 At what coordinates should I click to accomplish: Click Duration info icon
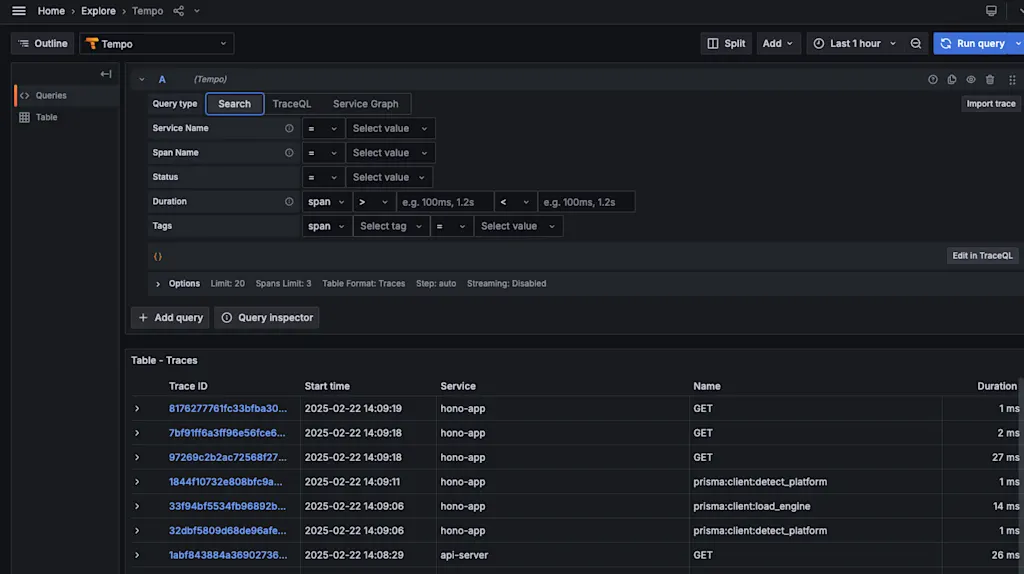click(x=289, y=201)
